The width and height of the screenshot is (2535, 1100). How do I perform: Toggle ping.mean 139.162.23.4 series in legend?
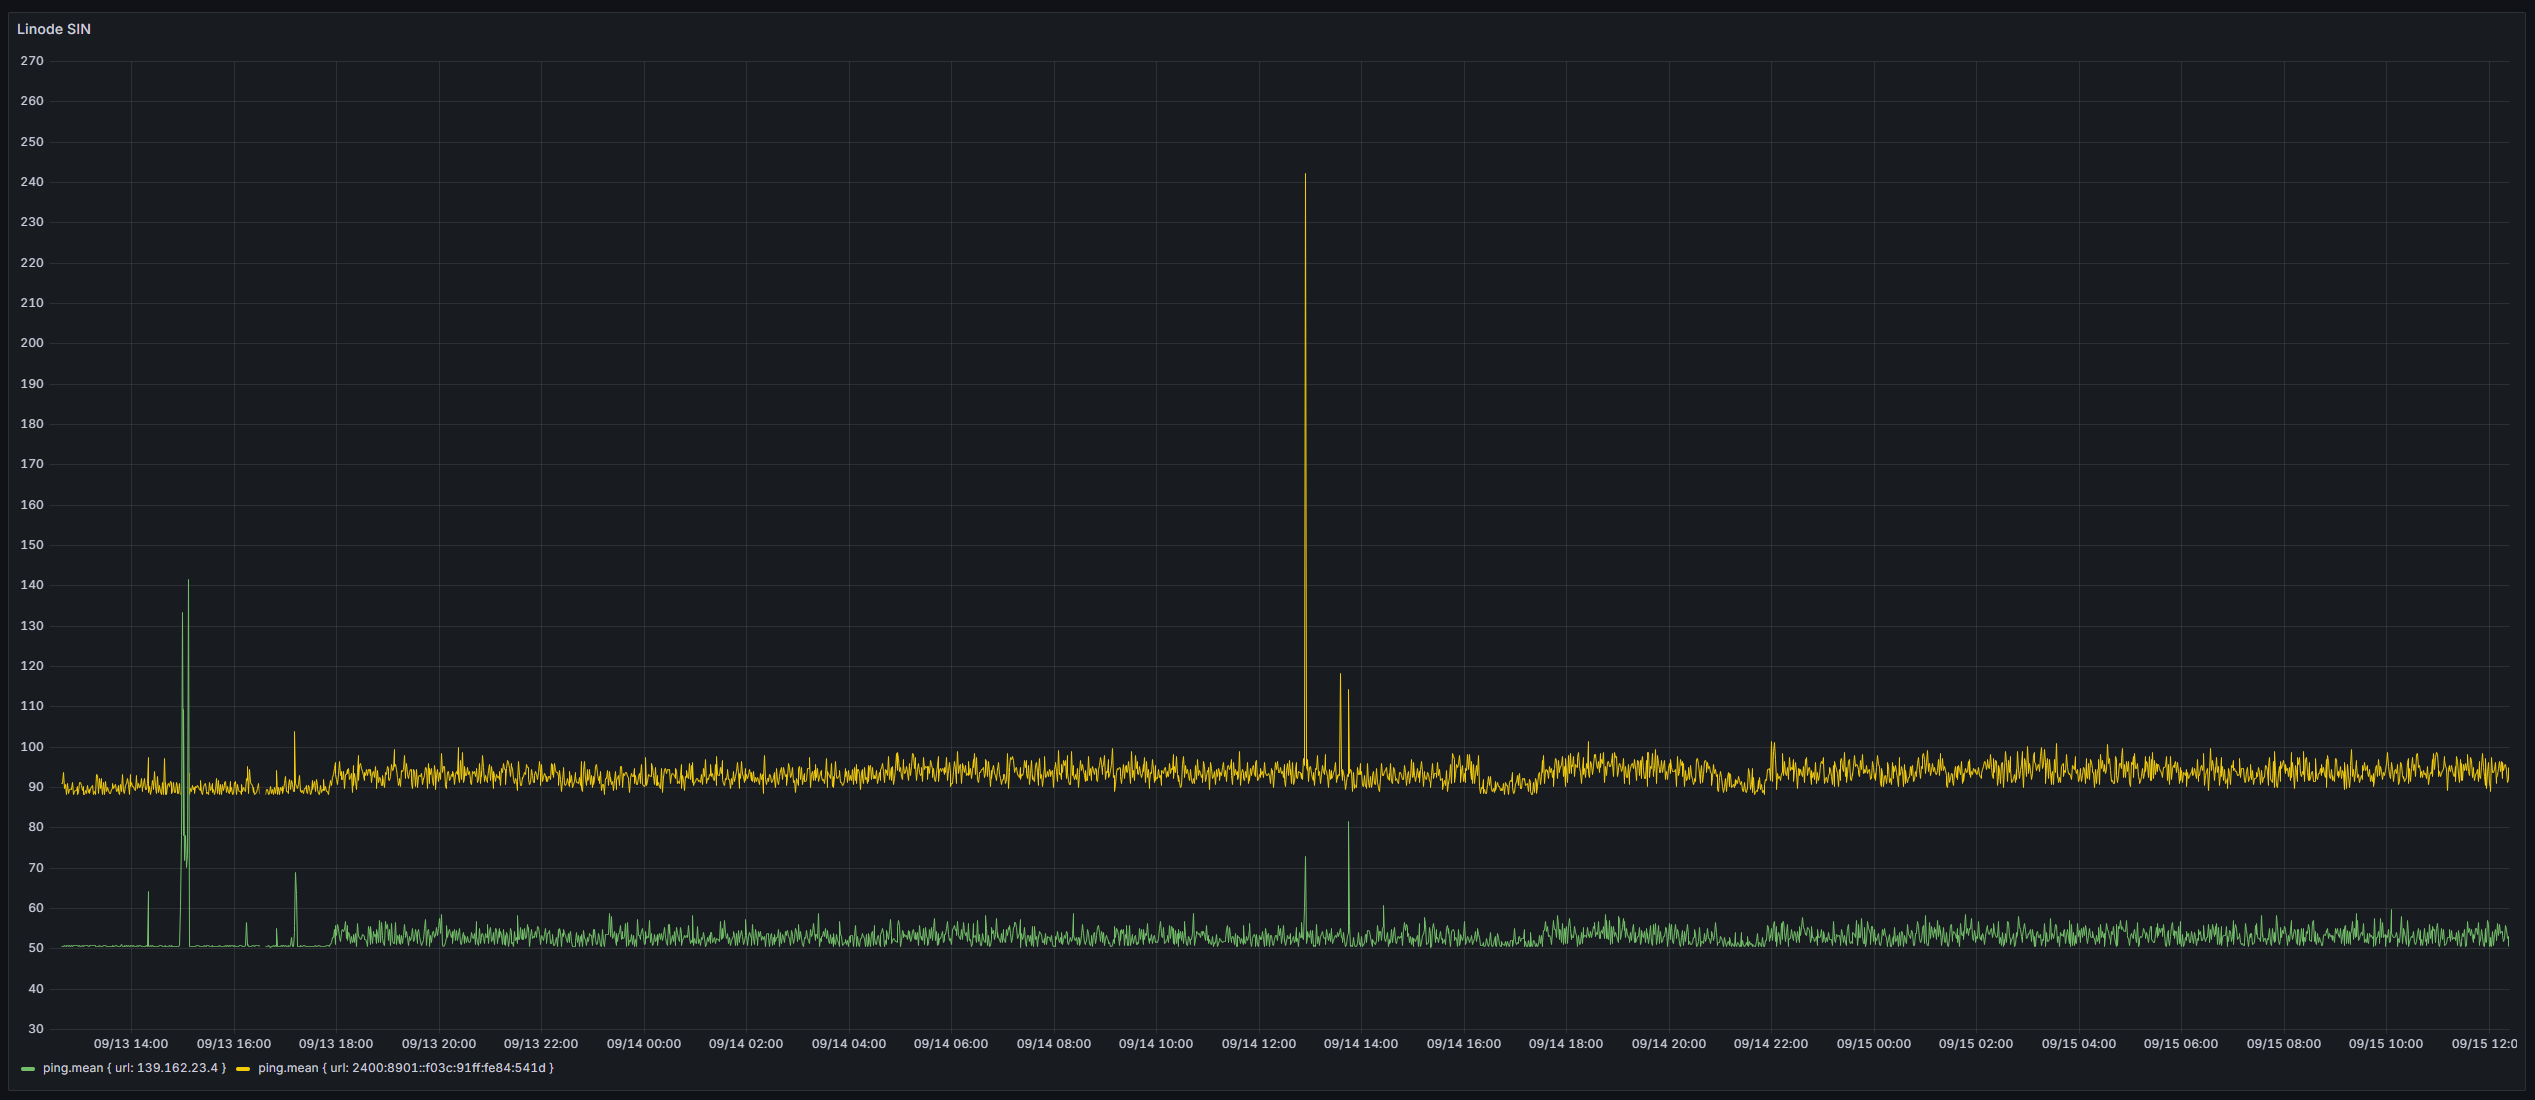134,1068
